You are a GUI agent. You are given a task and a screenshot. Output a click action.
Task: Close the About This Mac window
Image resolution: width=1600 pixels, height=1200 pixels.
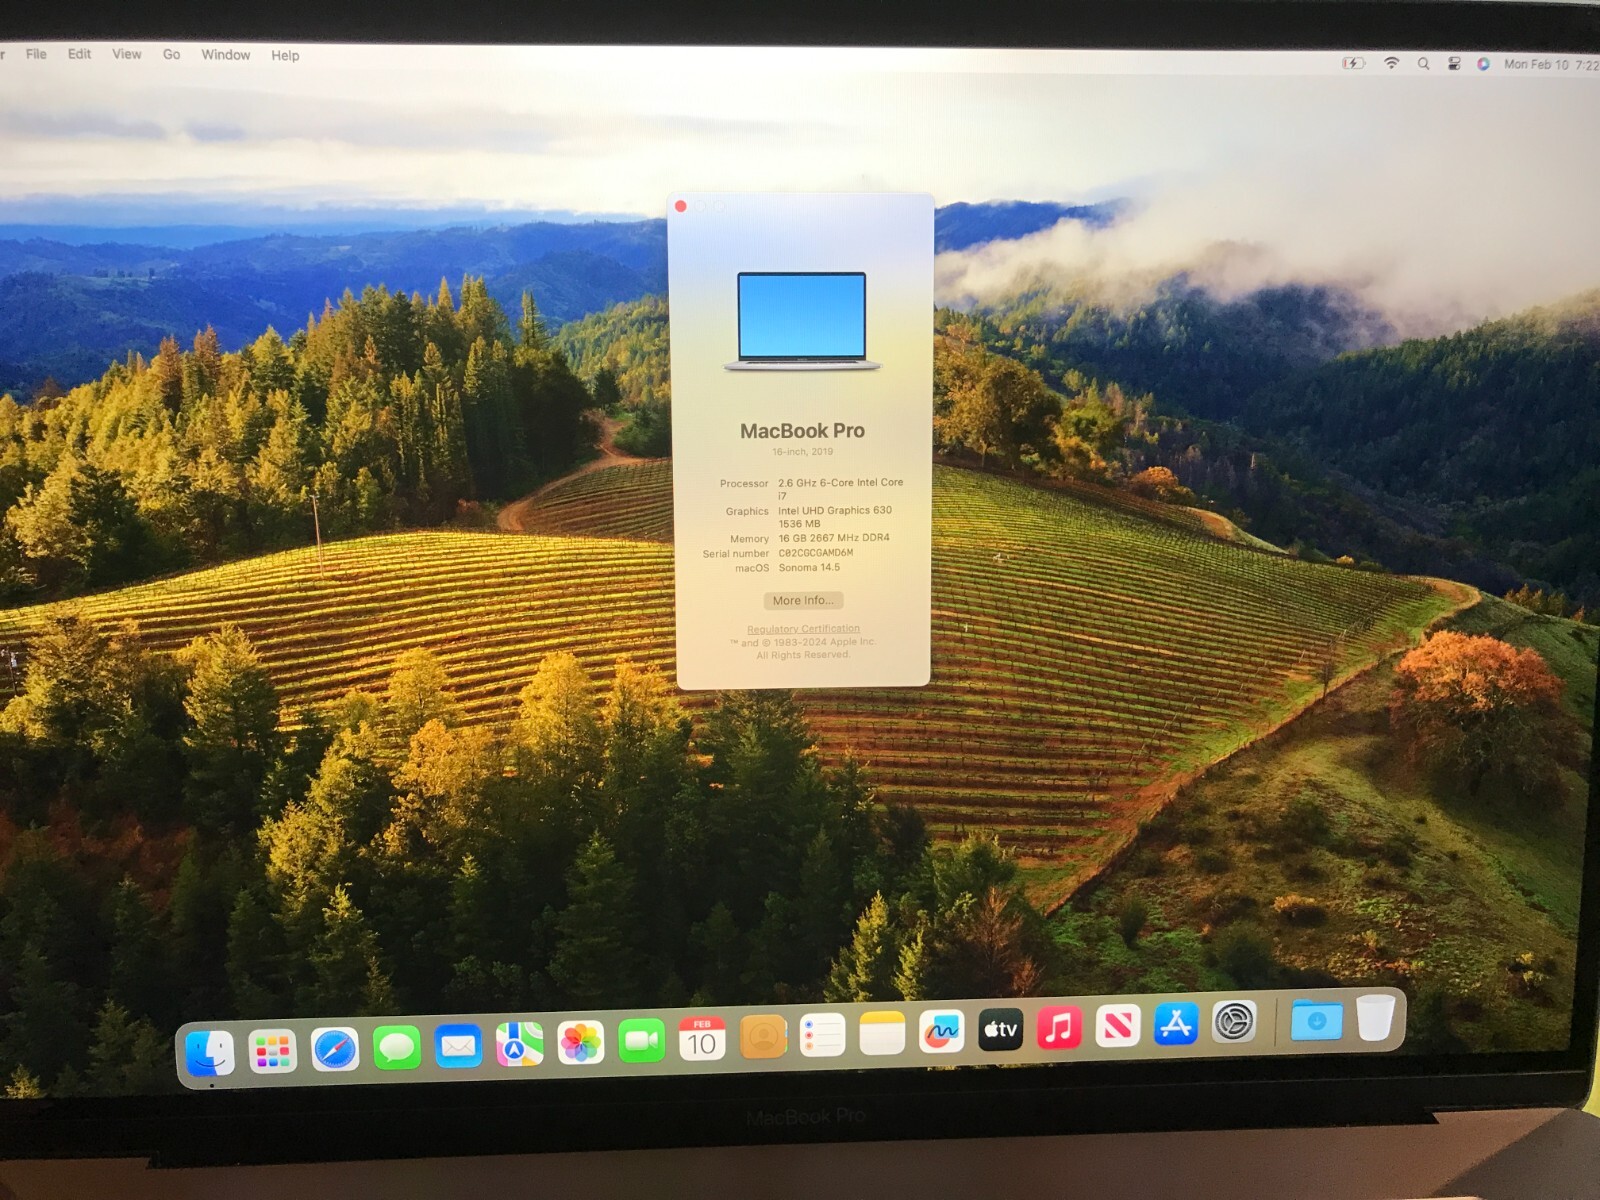pyautogui.click(x=681, y=206)
